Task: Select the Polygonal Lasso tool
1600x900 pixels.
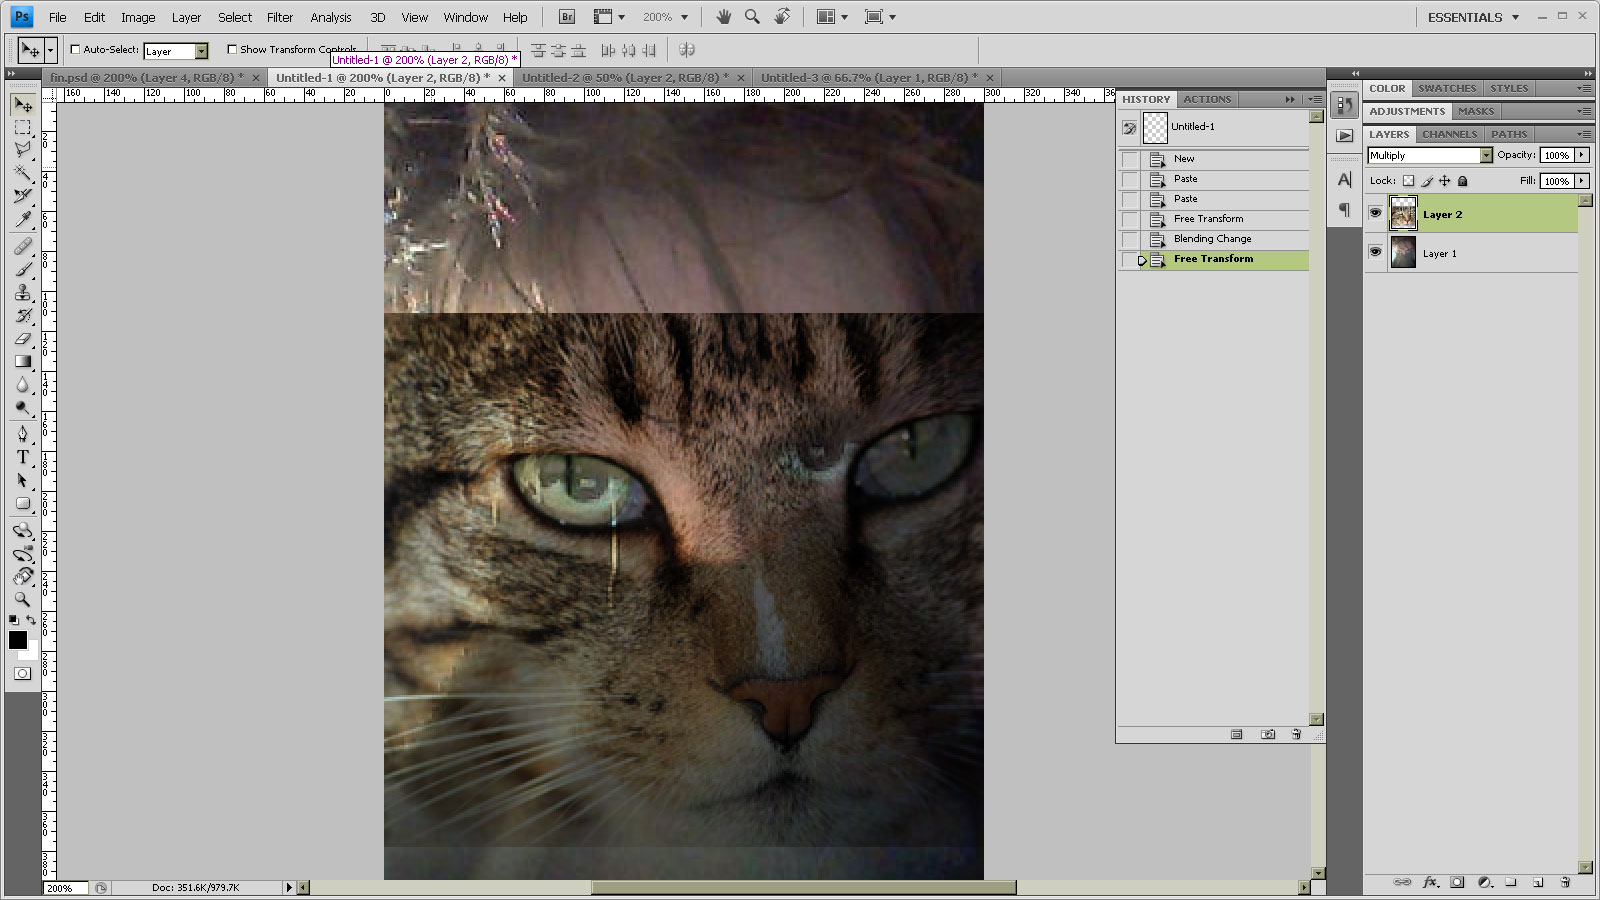Action: pyautogui.click(x=23, y=150)
